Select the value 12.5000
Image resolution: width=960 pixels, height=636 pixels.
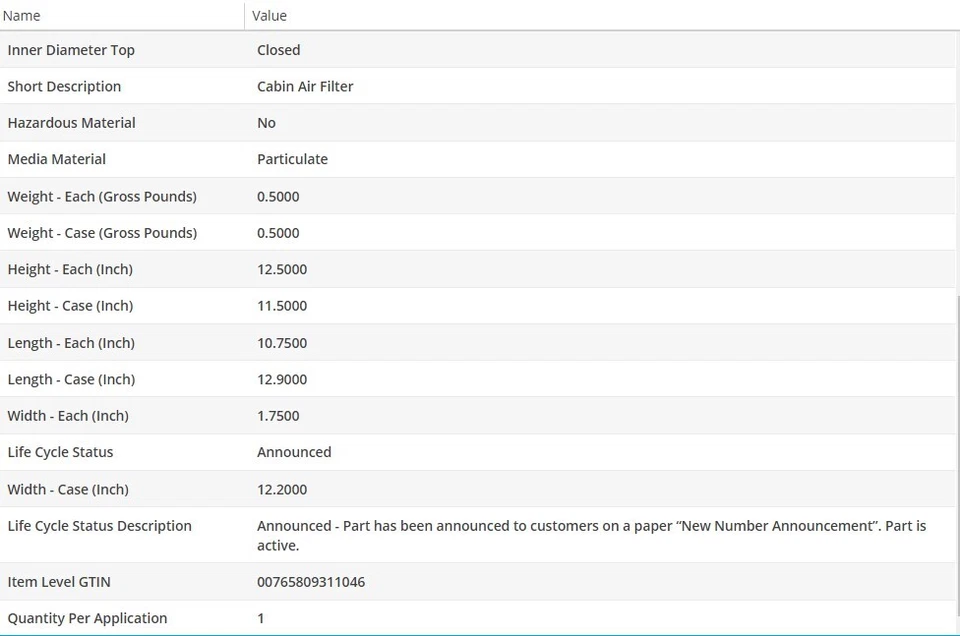pos(282,269)
